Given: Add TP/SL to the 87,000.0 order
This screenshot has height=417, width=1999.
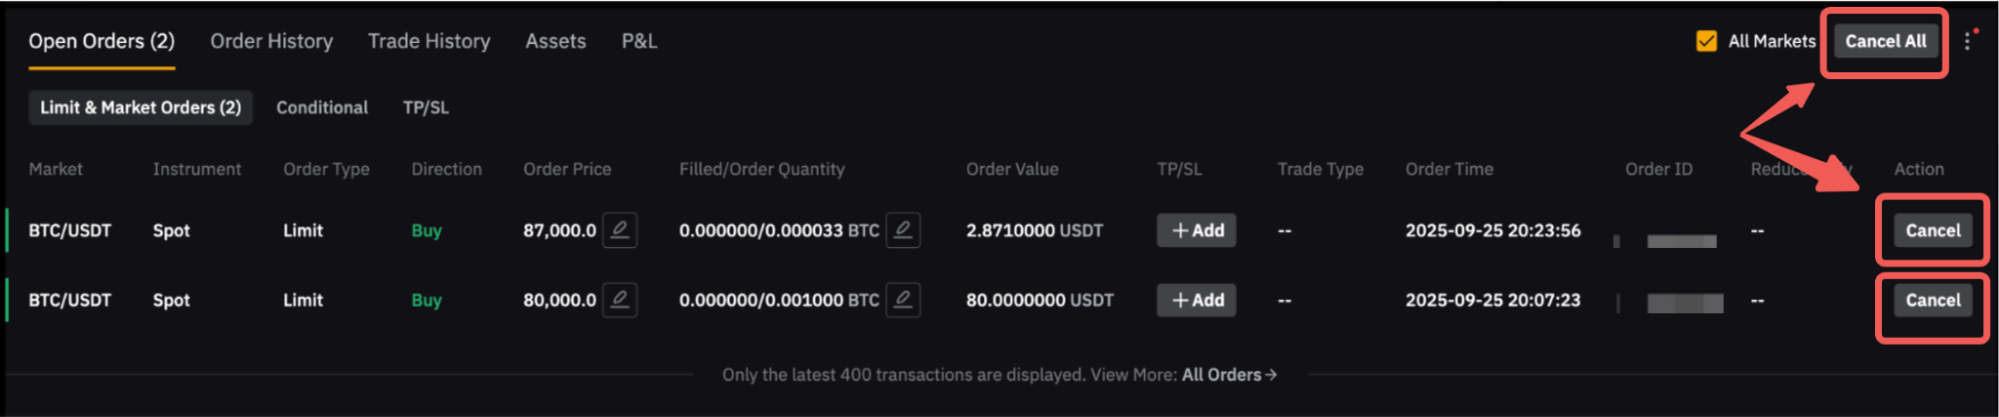Looking at the screenshot, I should coord(1196,230).
